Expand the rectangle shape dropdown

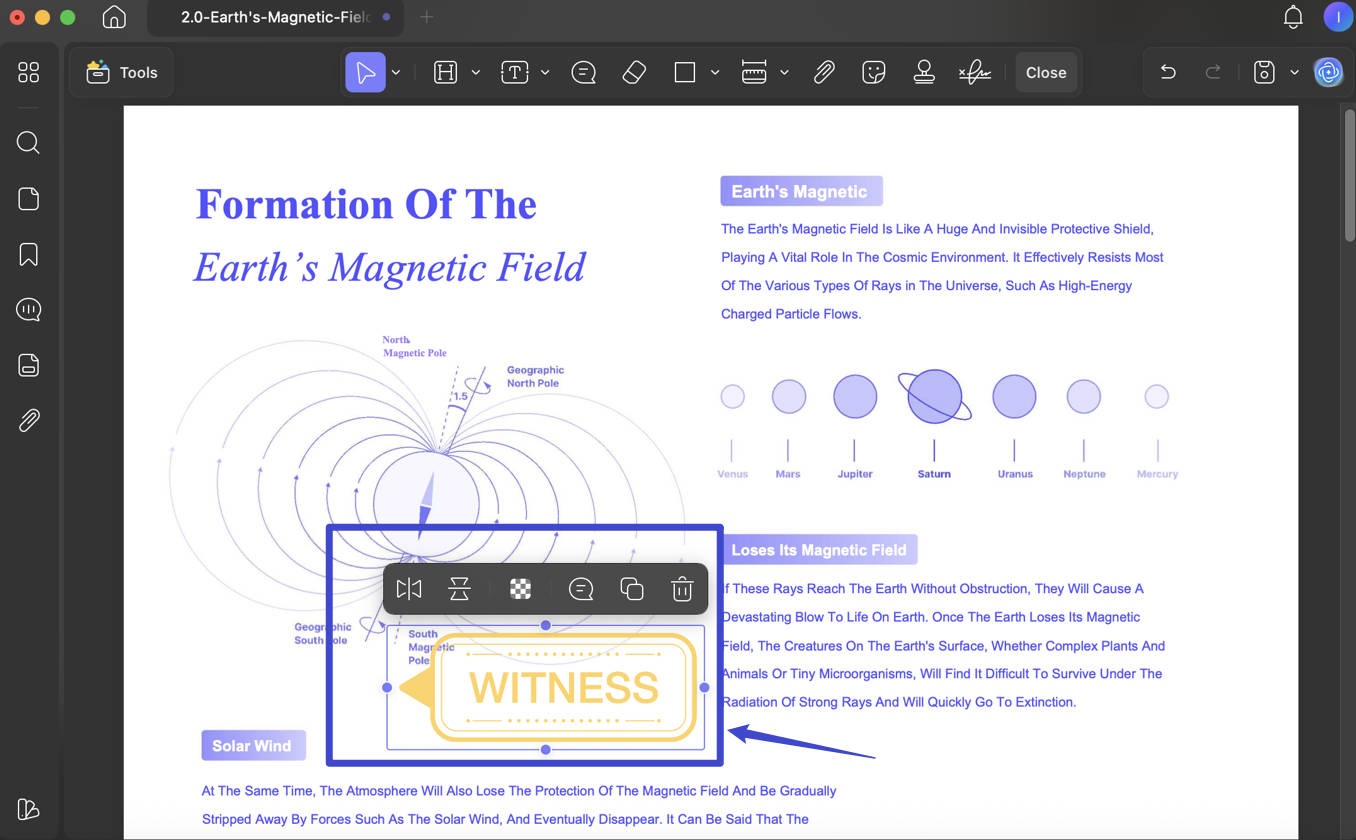[715, 72]
